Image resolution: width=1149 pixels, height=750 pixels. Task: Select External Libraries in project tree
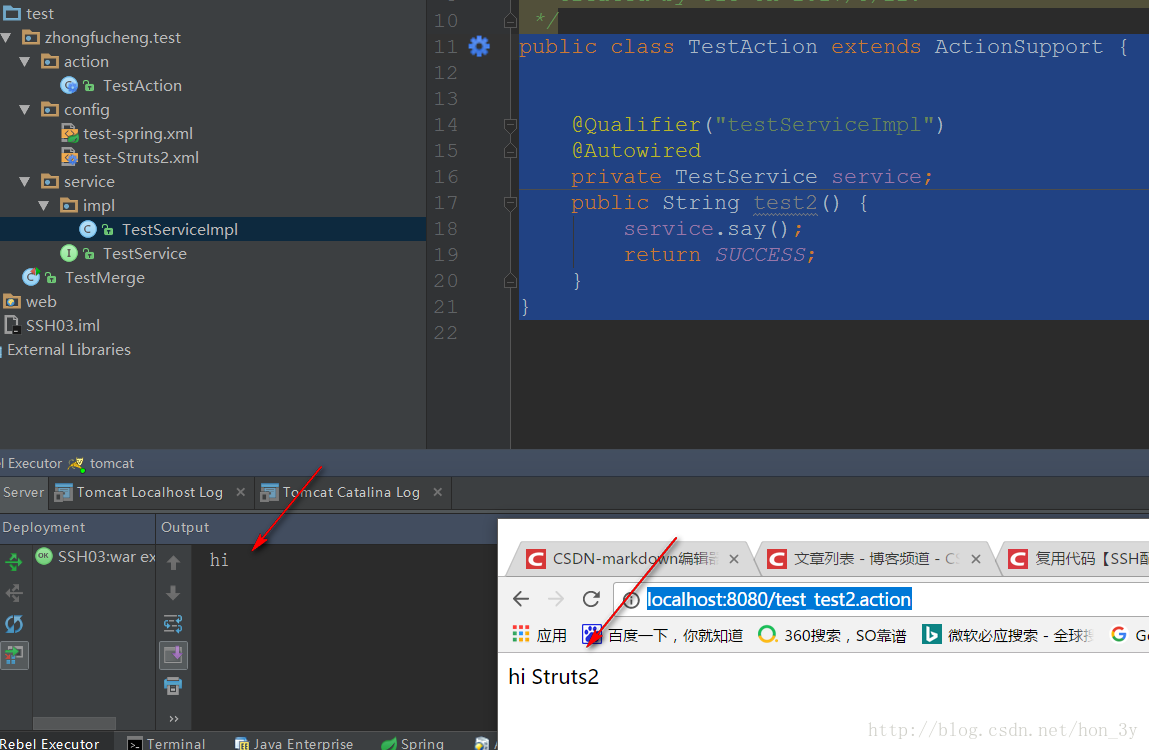[69, 350]
